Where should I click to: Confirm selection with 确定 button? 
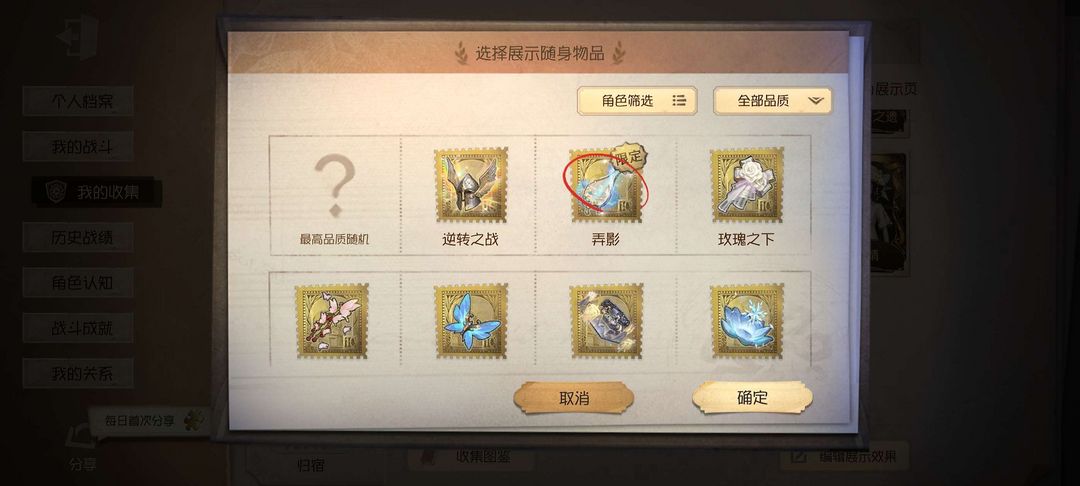pos(752,397)
